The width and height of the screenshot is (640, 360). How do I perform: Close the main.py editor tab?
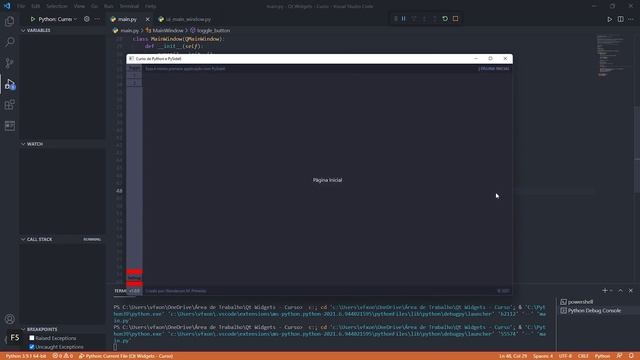point(147,19)
